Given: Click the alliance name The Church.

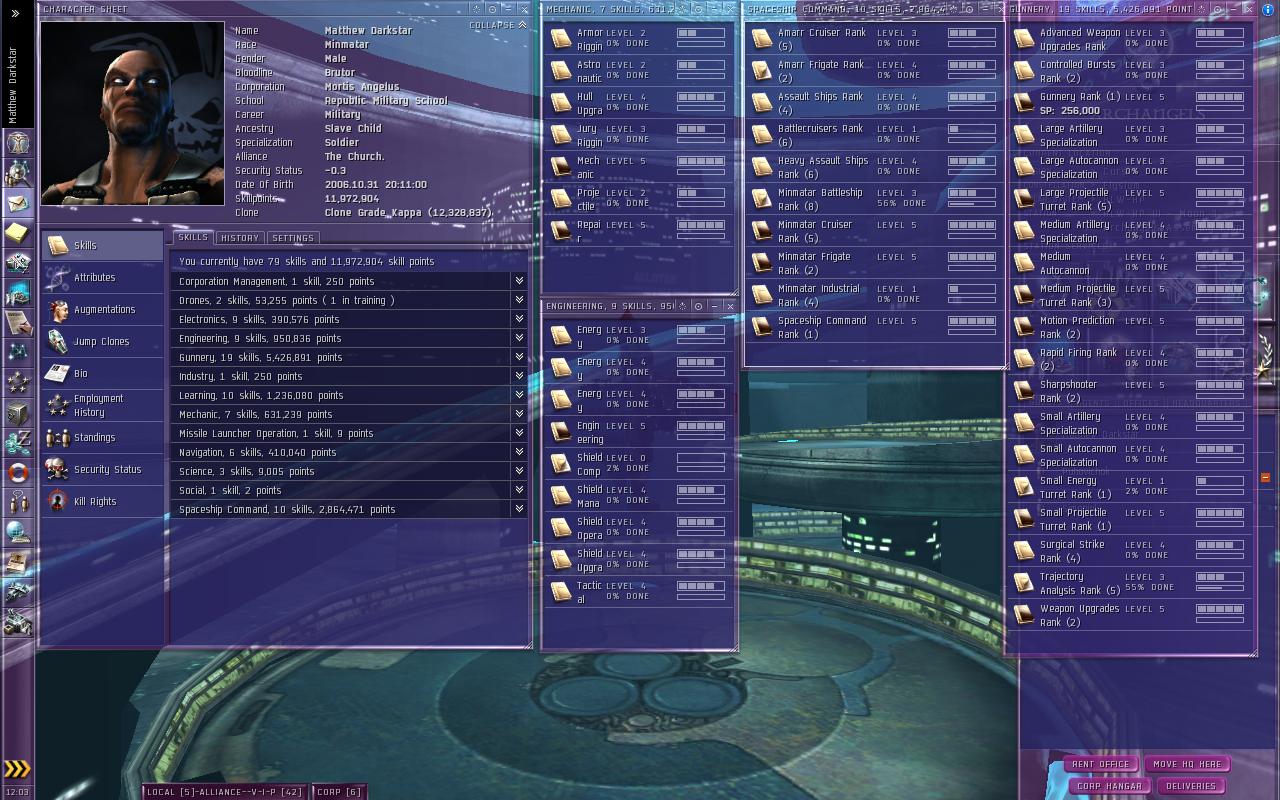Looking at the screenshot, I should [354, 157].
